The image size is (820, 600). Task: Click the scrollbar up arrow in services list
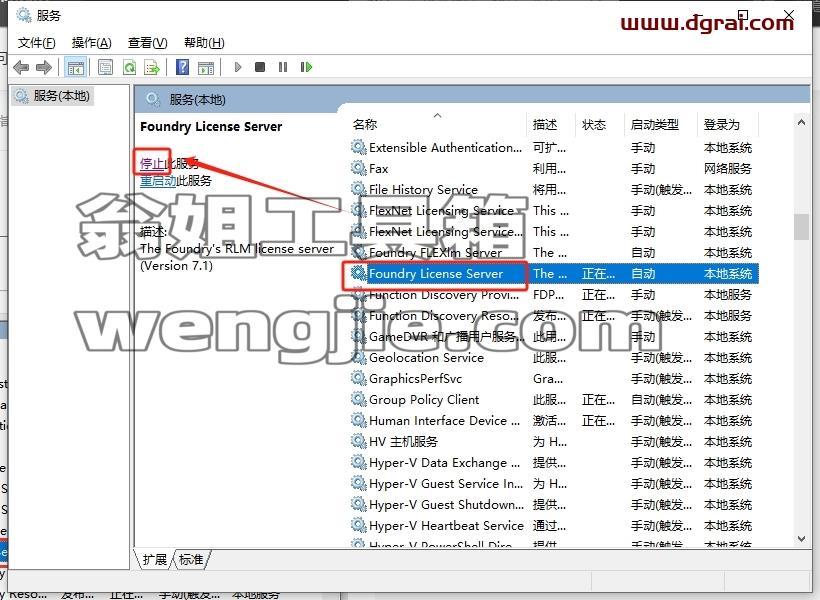[x=801, y=122]
